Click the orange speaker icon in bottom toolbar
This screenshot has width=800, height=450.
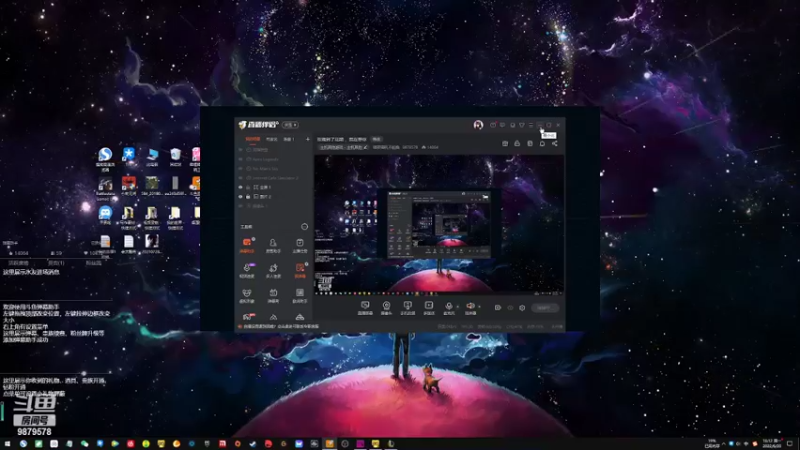(470, 306)
